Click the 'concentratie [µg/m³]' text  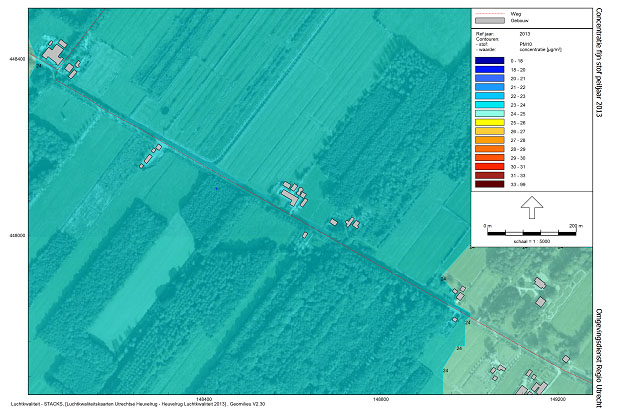pyautogui.click(x=540, y=50)
